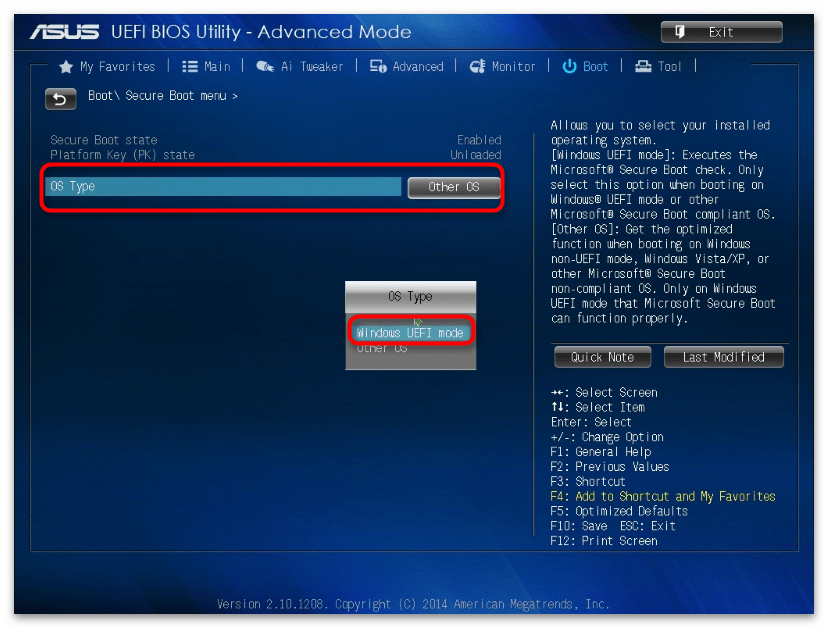This screenshot has width=828, height=628.
Task: Click the star icon for My Favorites
Action: pyautogui.click(x=66, y=67)
